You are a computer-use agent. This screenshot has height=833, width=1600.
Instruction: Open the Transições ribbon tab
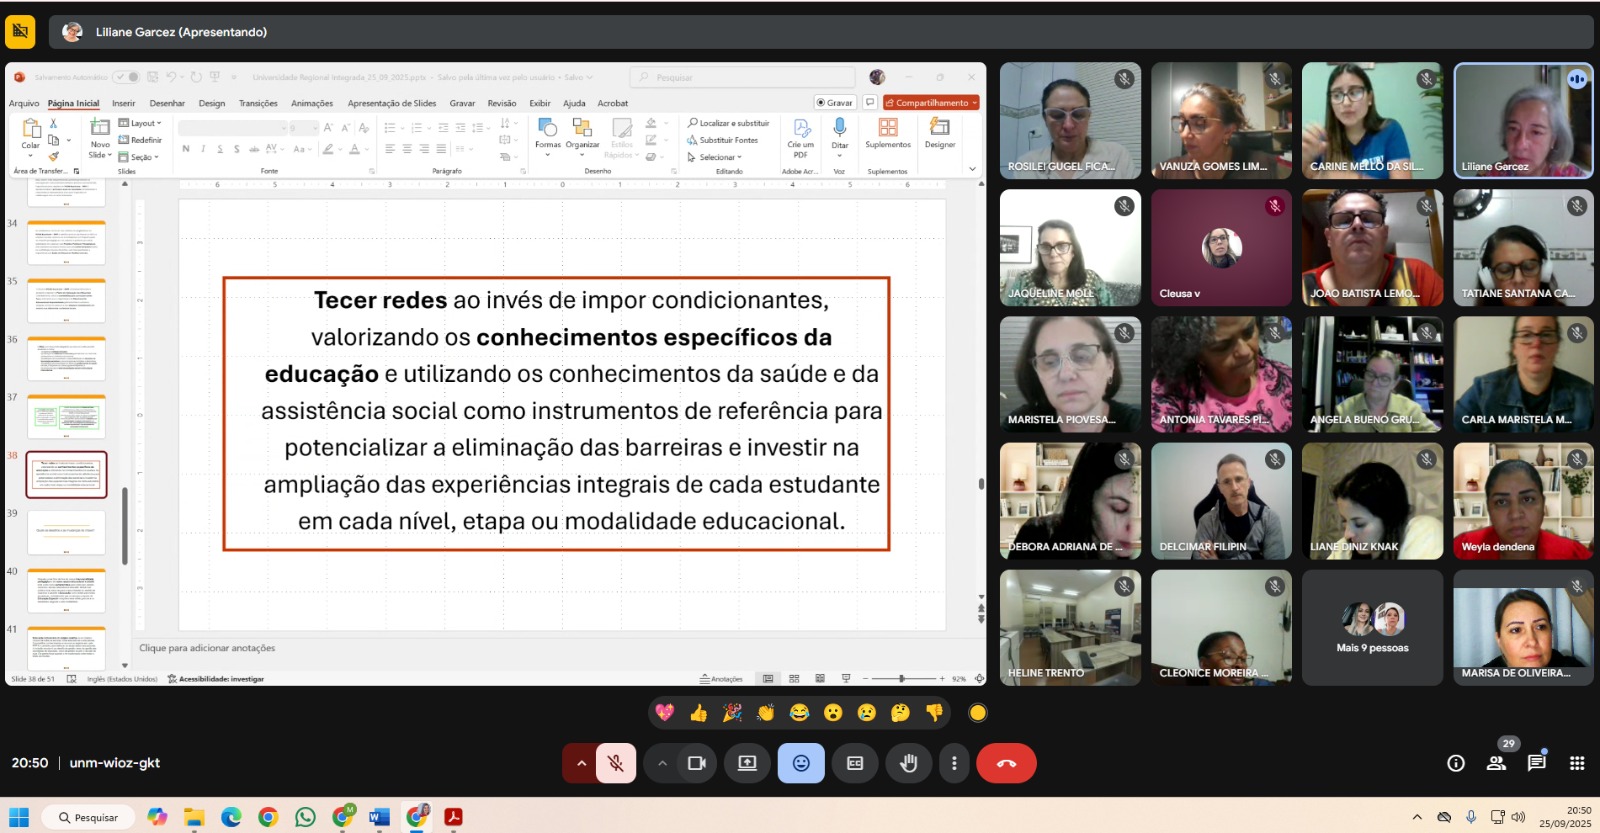pyautogui.click(x=258, y=103)
